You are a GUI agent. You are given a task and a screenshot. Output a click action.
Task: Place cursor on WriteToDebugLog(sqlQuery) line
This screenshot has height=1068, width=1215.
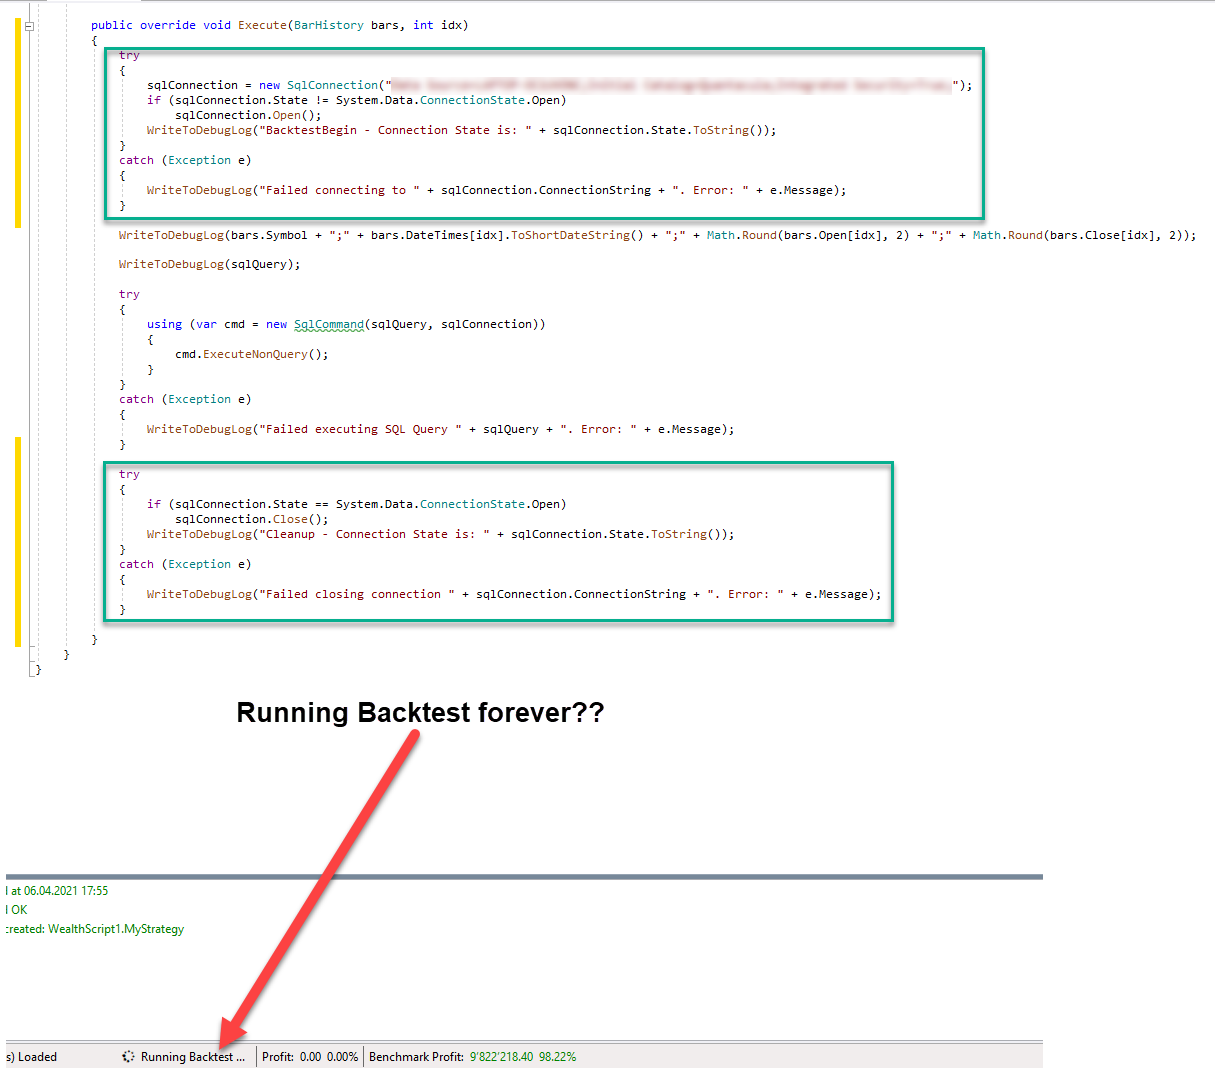pos(209,264)
